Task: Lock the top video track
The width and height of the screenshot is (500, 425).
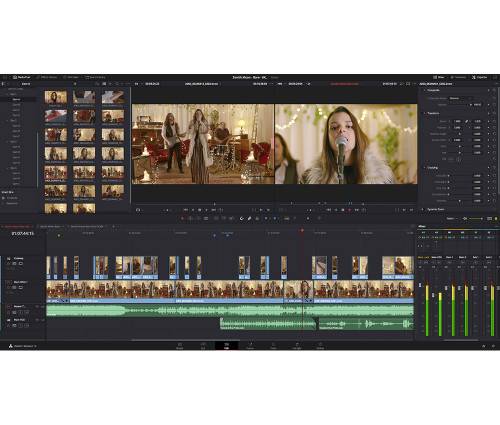Action: click(9, 263)
